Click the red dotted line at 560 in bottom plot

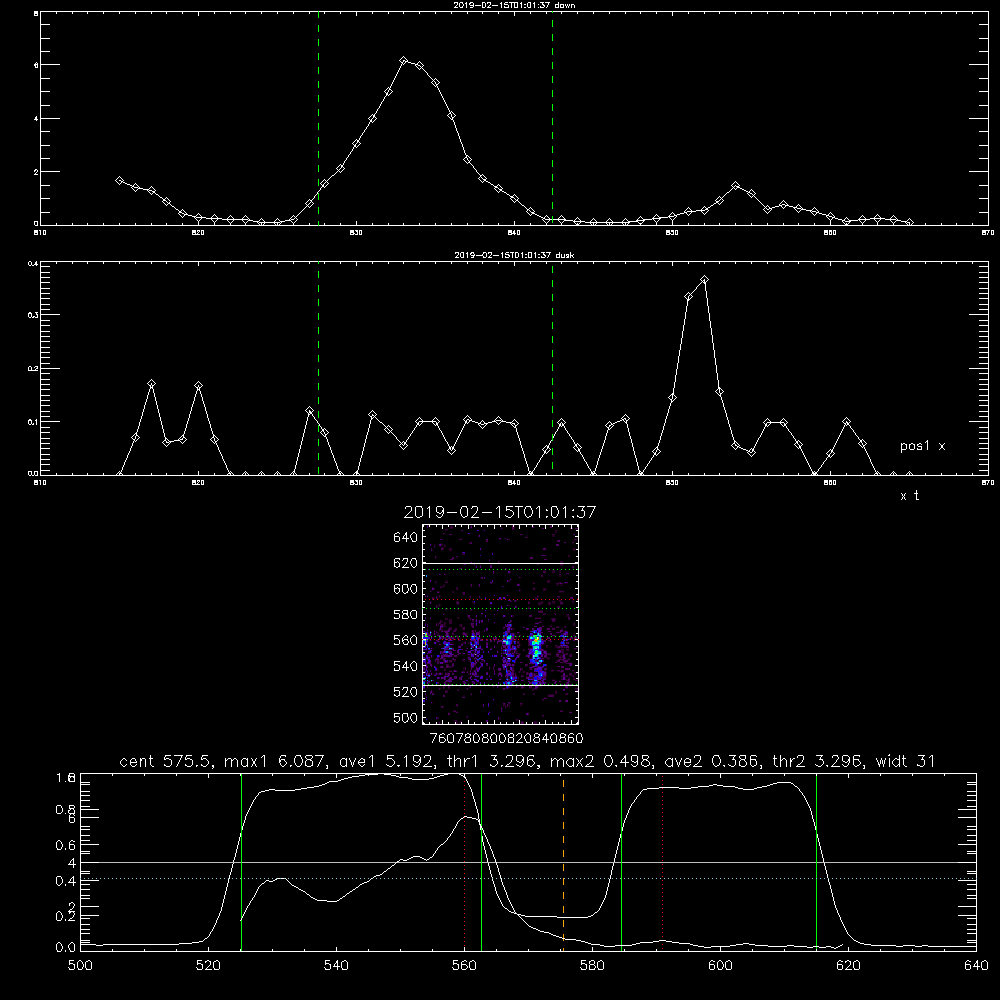[464, 861]
